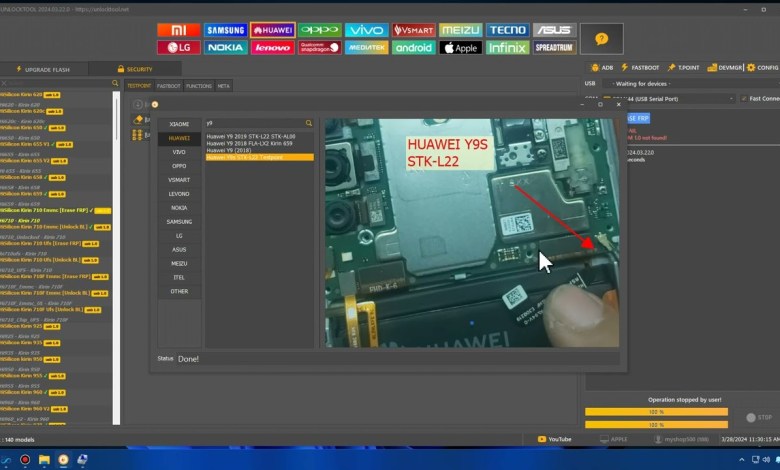Image resolution: width=780 pixels, height=470 pixels.
Task: Click the model list vertical scrollbar
Action: tap(116, 258)
